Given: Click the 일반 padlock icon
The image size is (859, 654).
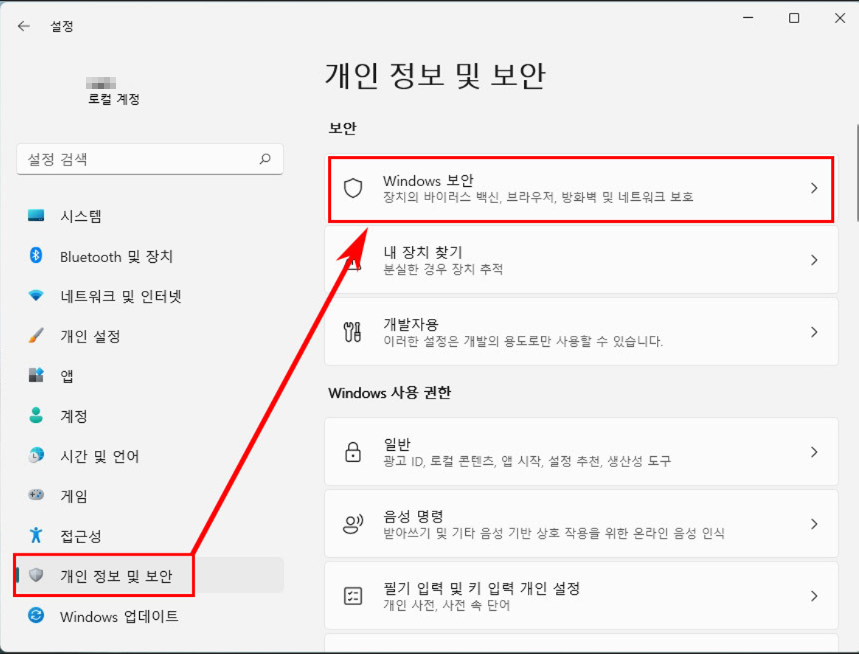Looking at the screenshot, I should 353,452.
